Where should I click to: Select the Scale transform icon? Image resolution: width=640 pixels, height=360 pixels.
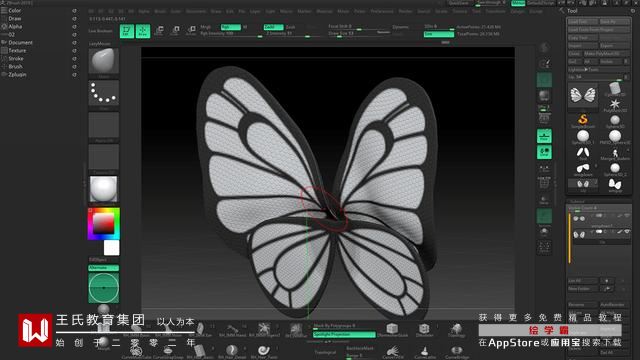tap(175, 31)
